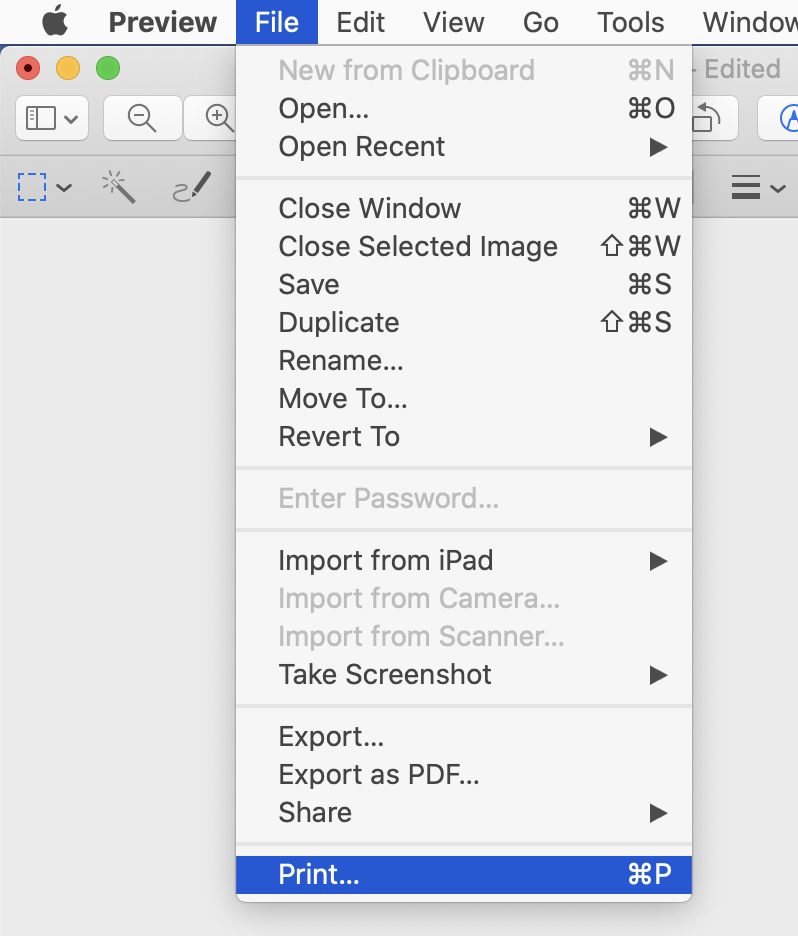The width and height of the screenshot is (798, 936).
Task: Open the selection tool dropdown chevron
Action: point(64,189)
